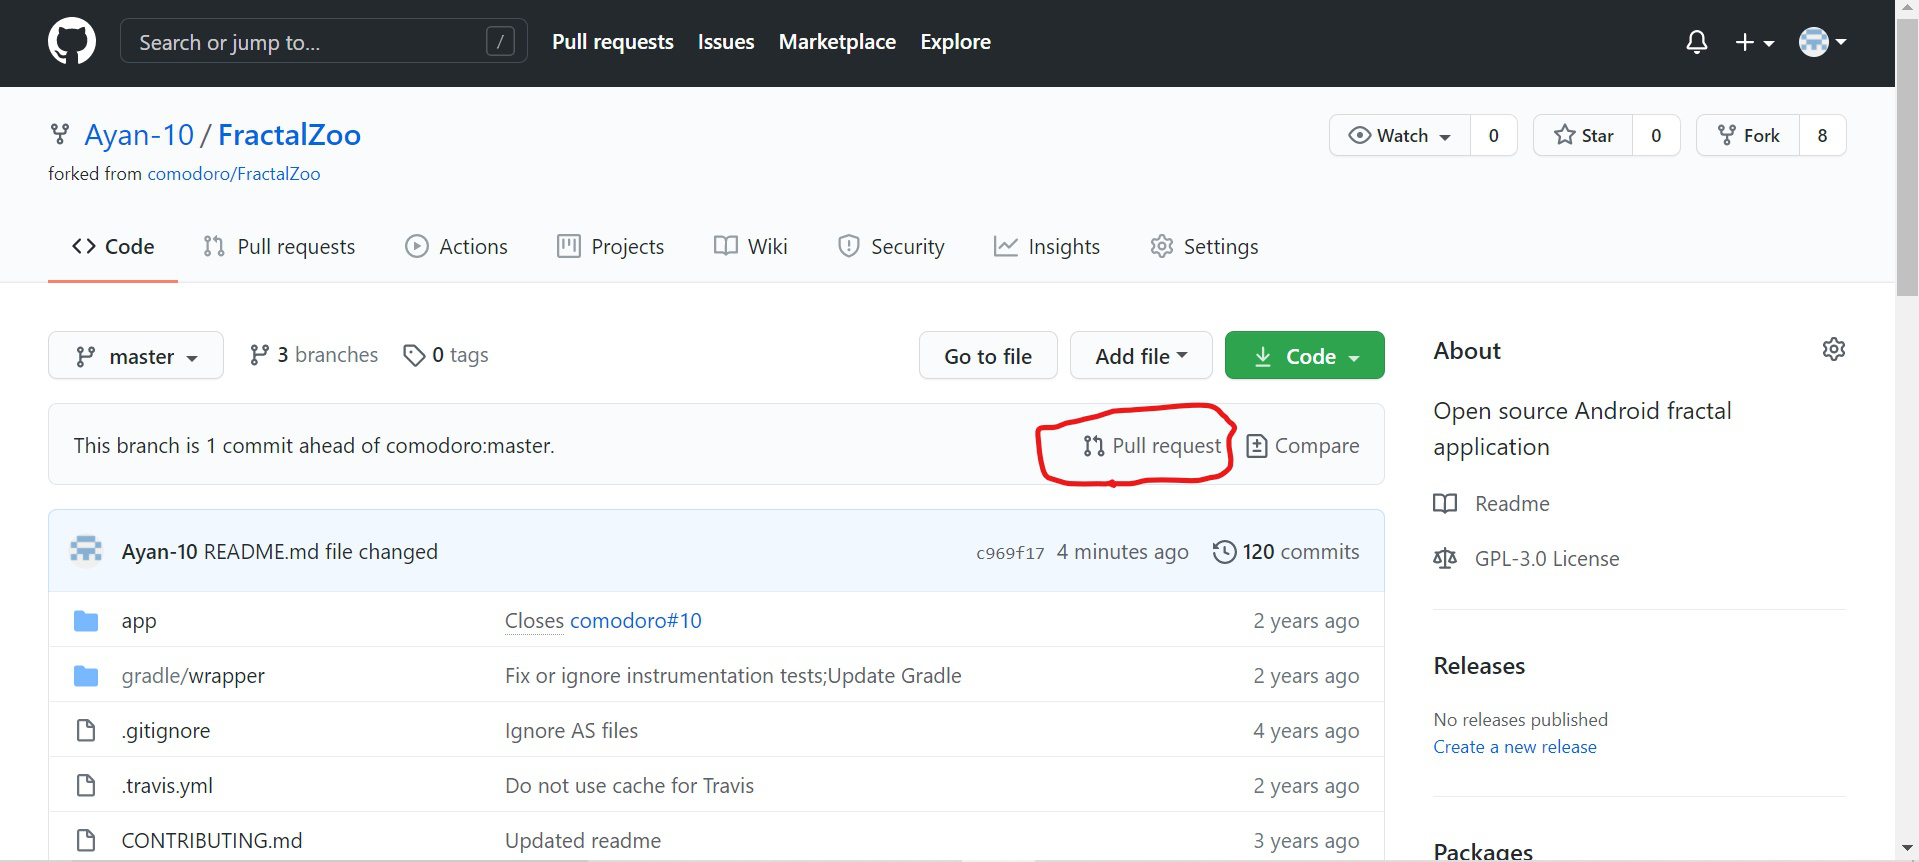Click the .travis.yml file icon
Viewport: 1919px width, 862px height.
point(86,786)
